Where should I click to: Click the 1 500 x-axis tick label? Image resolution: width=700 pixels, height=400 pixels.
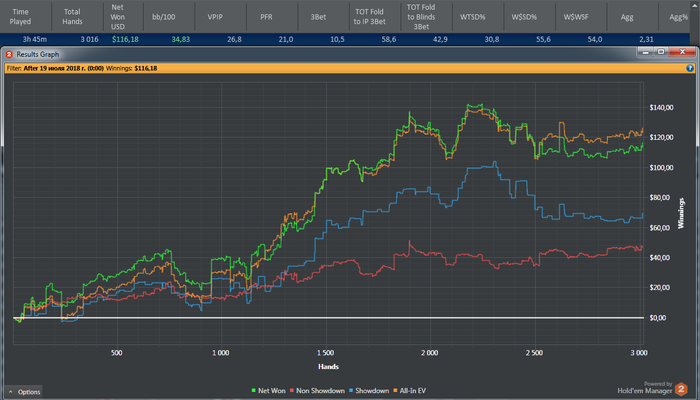pyautogui.click(x=325, y=353)
